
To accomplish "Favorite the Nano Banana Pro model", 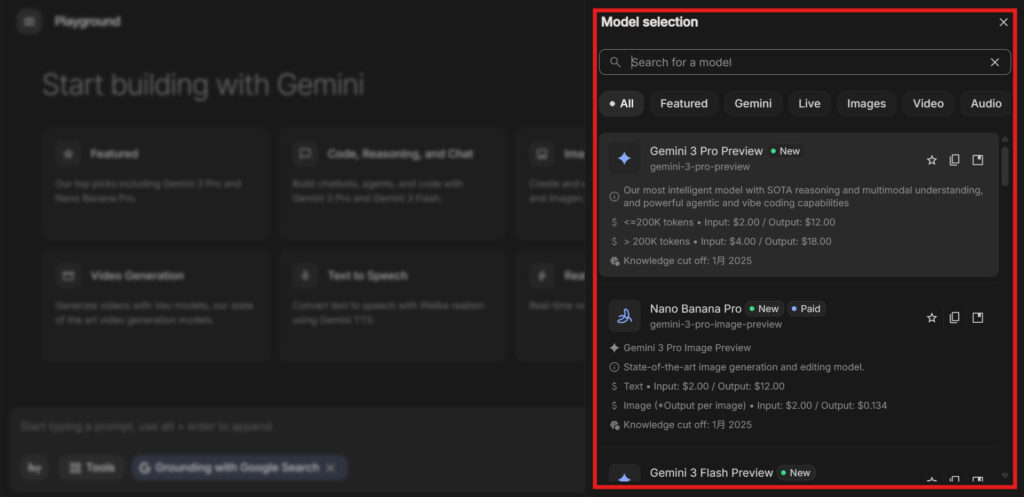I will 932,317.
